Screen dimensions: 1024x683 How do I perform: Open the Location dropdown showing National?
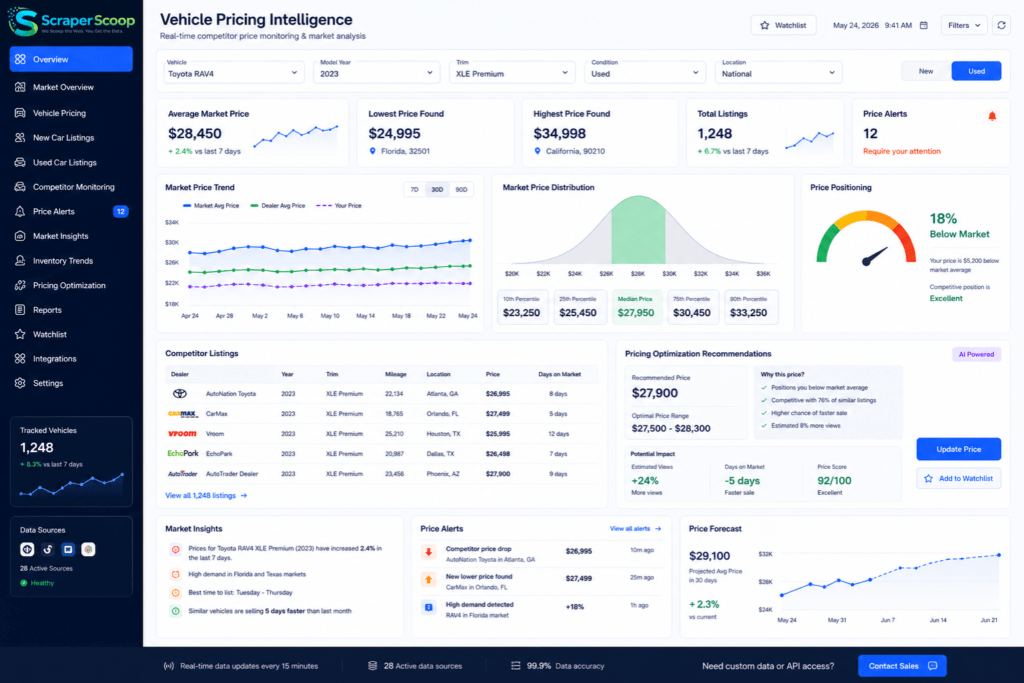coord(778,71)
